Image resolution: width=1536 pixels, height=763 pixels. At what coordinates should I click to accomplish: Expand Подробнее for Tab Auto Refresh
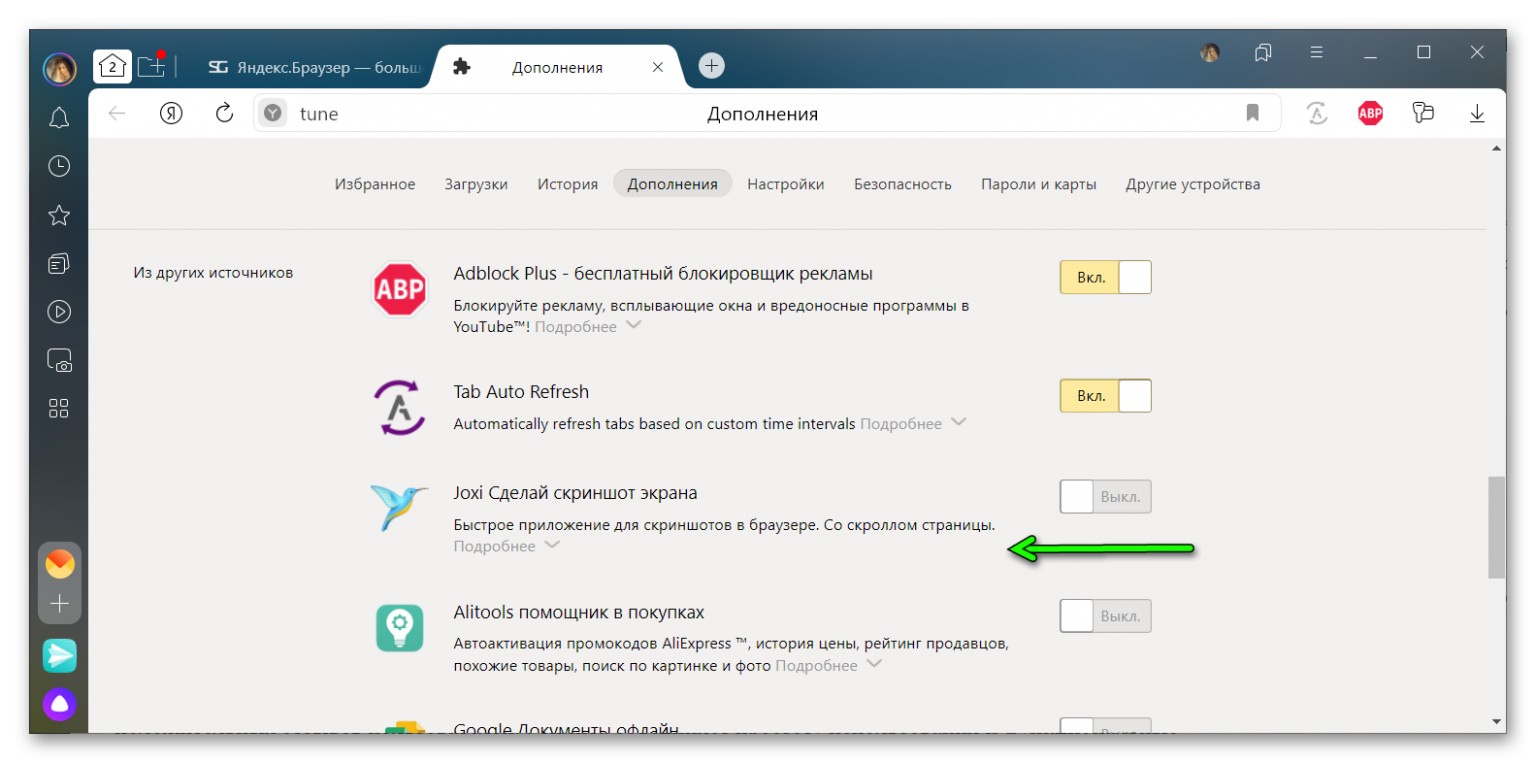(912, 424)
